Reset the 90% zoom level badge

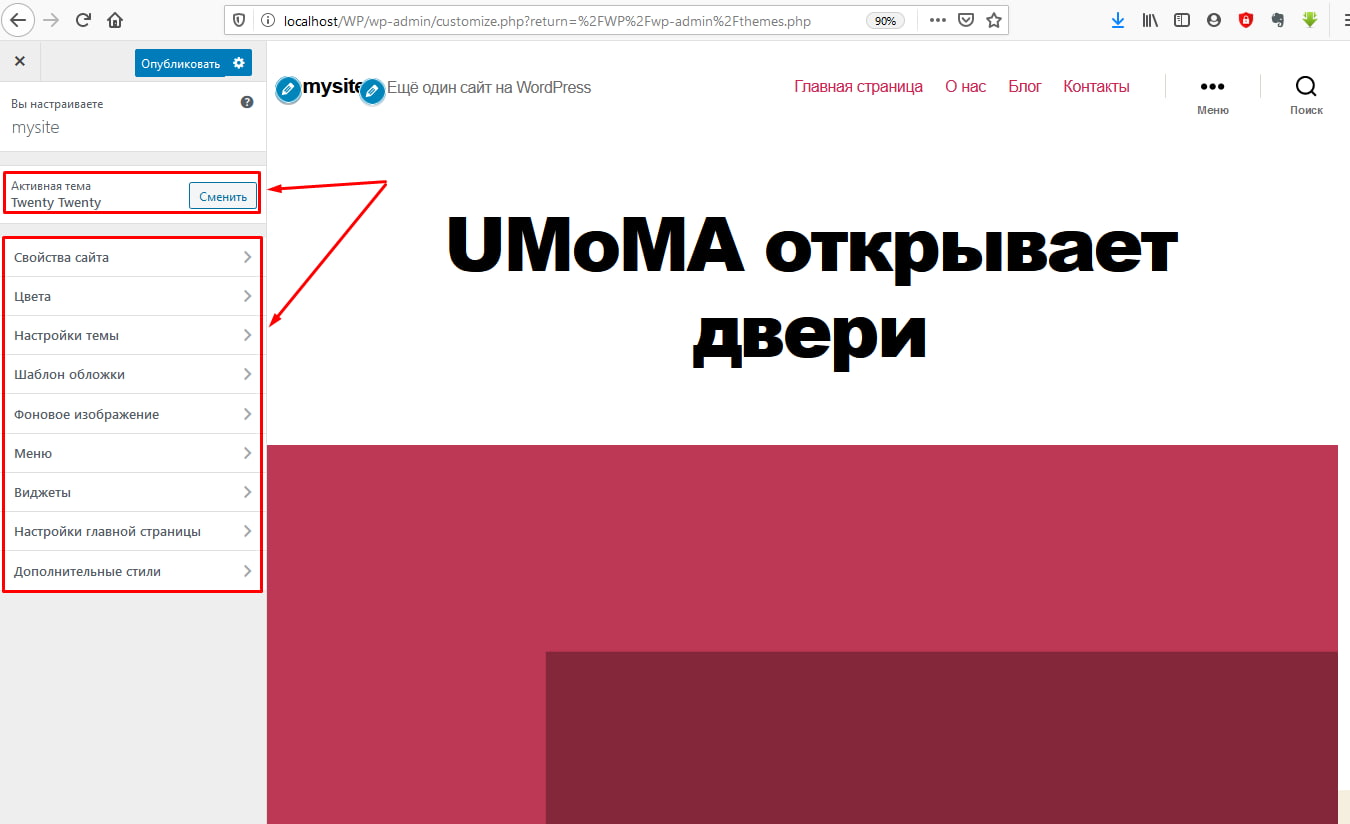pyautogui.click(x=885, y=20)
